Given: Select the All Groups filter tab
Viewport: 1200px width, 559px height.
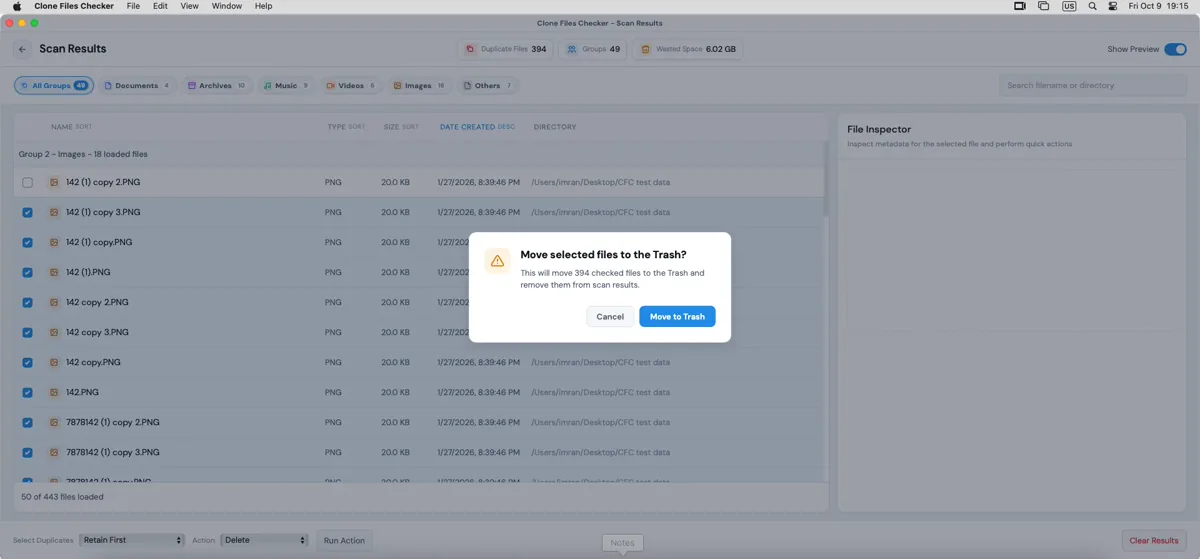Looking at the screenshot, I should coord(54,86).
